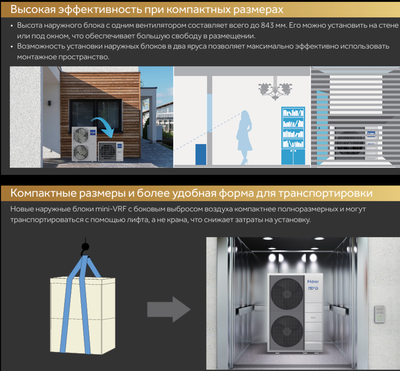
Task: Click the outdoor unit inside the elevator
Action: click(295, 314)
